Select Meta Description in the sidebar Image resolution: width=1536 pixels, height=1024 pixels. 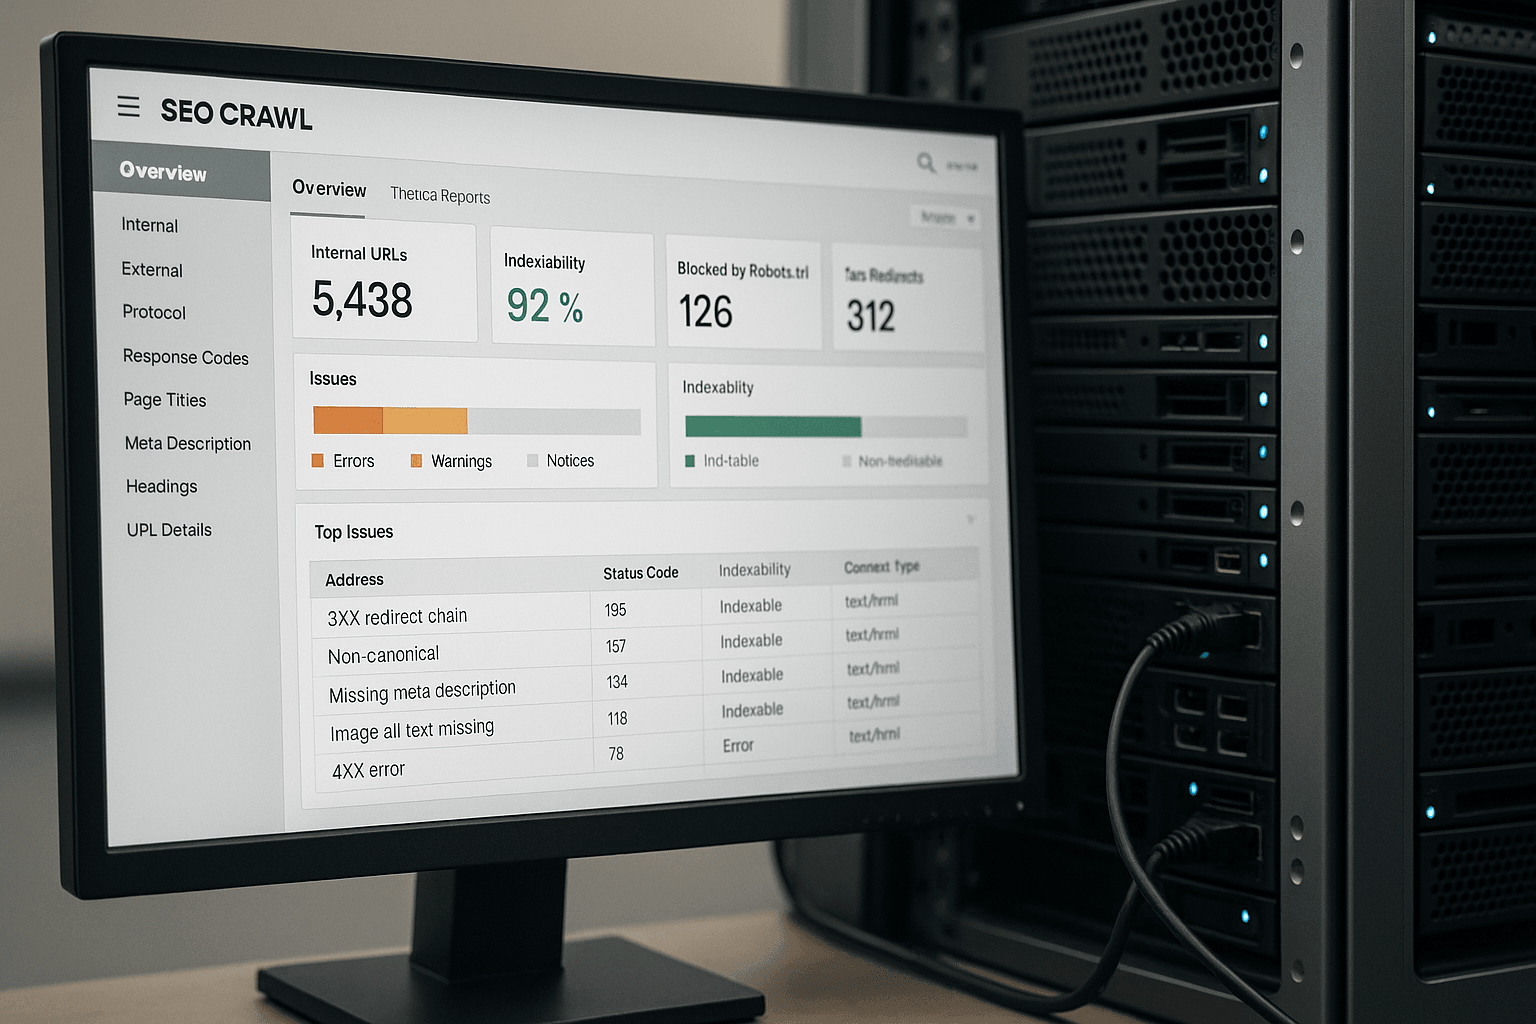click(x=188, y=443)
